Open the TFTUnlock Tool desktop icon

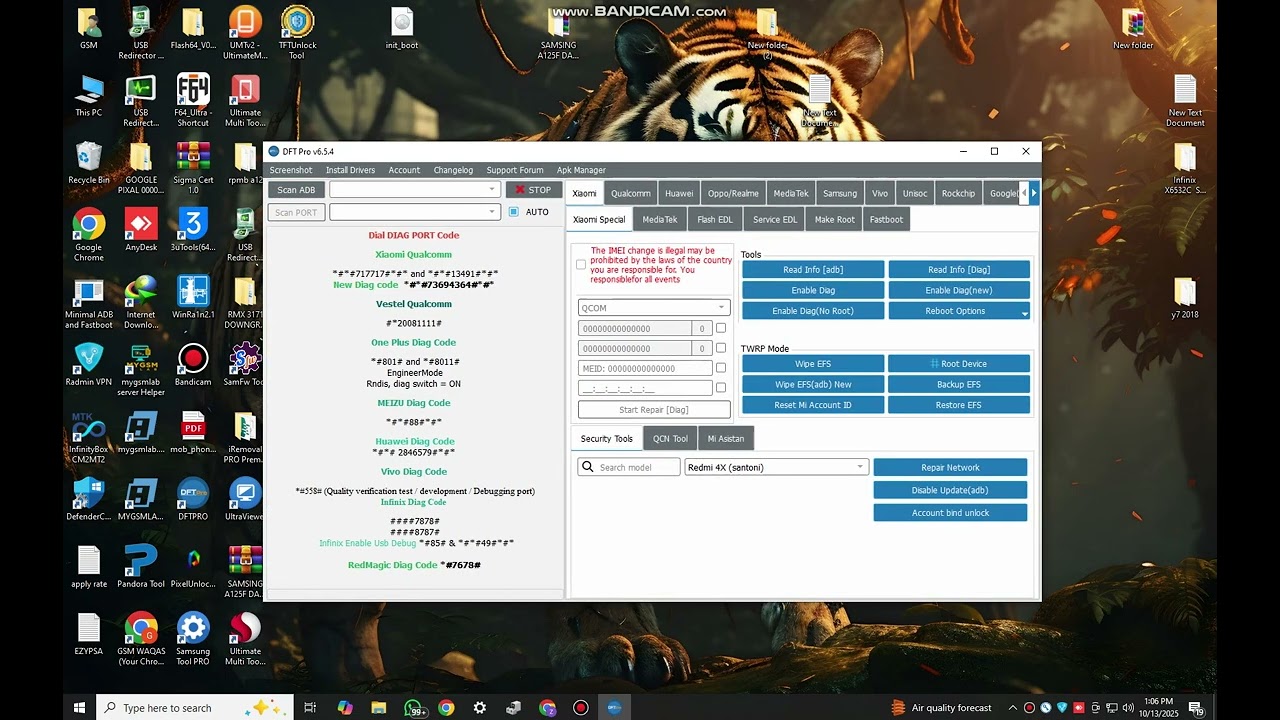[x=297, y=22]
